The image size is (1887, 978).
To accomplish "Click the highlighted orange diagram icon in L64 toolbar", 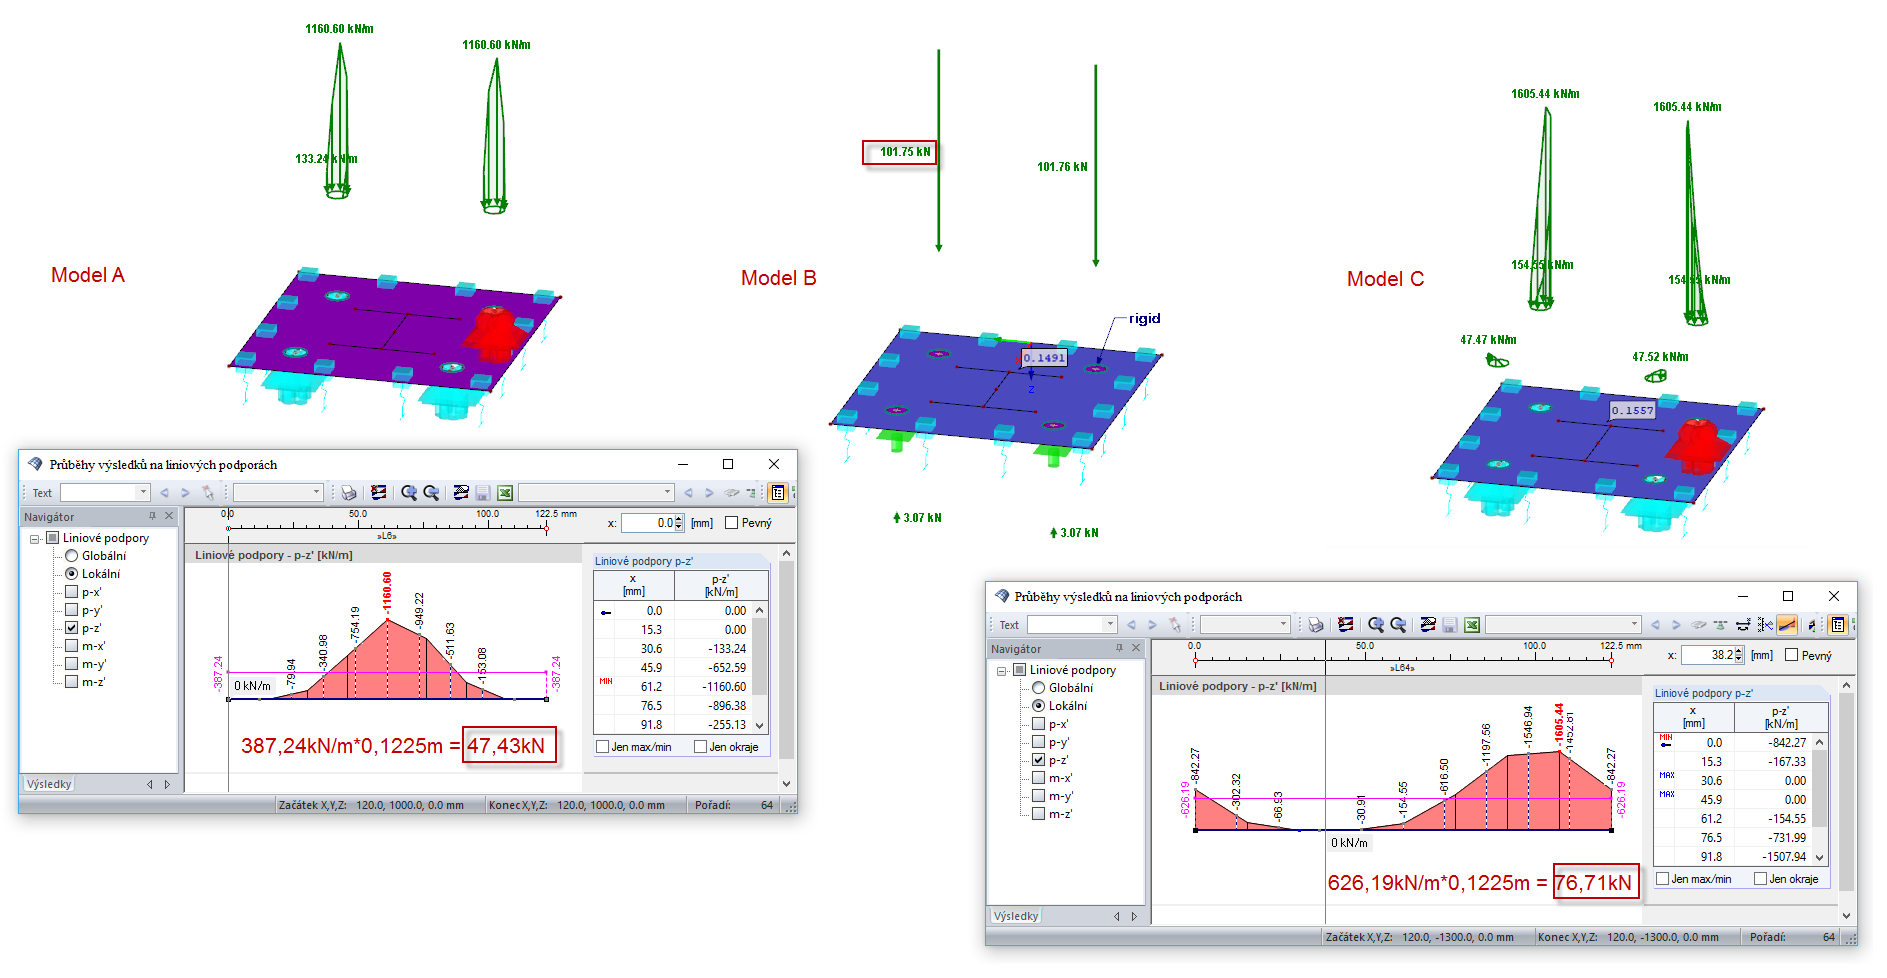I will pyautogui.click(x=1787, y=625).
